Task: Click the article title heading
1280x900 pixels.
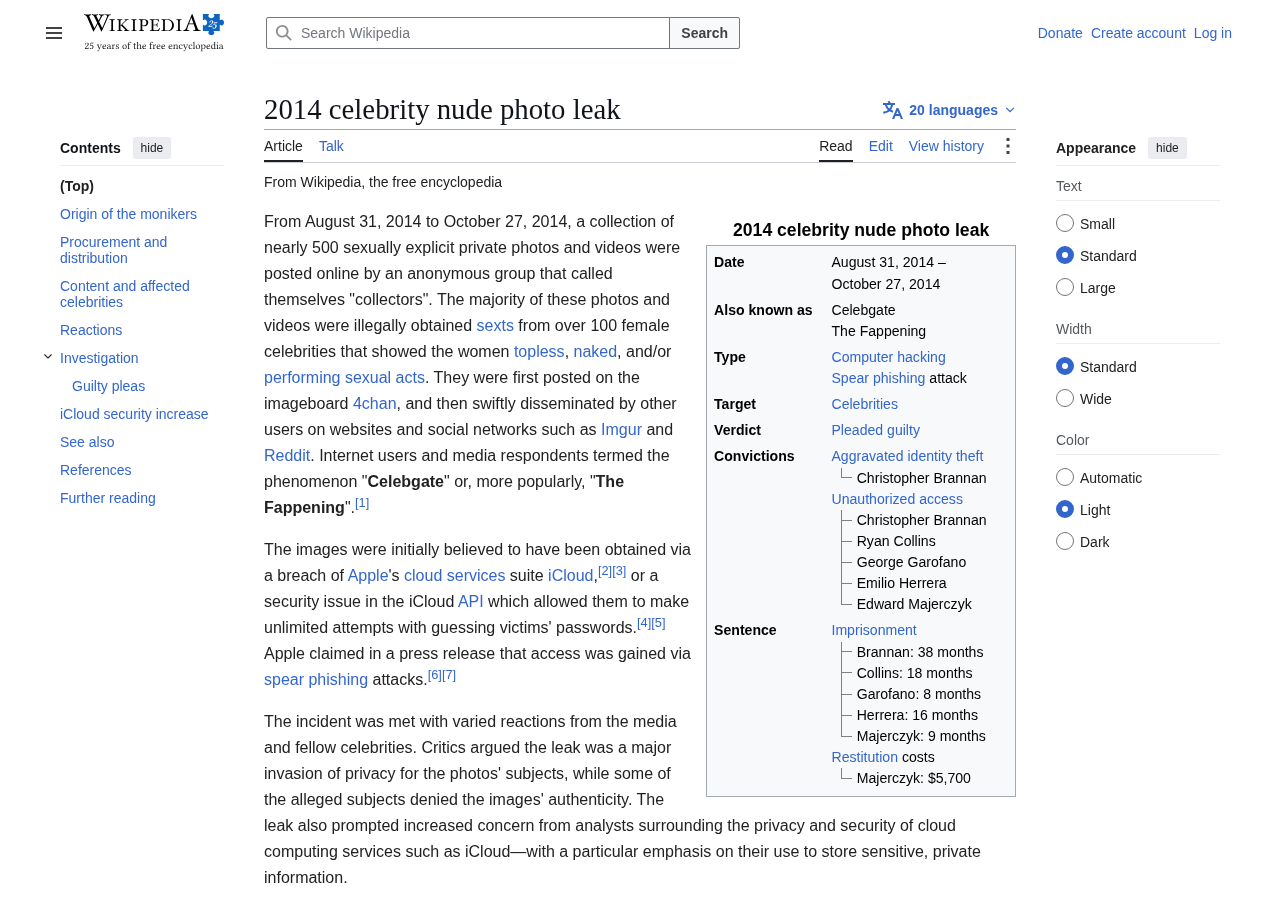Action: (x=442, y=109)
